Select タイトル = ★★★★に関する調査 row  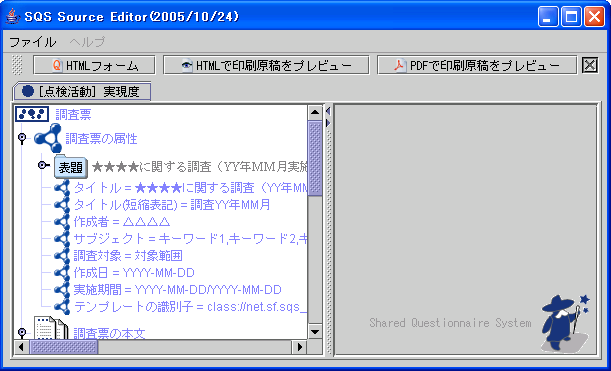(190, 188)
